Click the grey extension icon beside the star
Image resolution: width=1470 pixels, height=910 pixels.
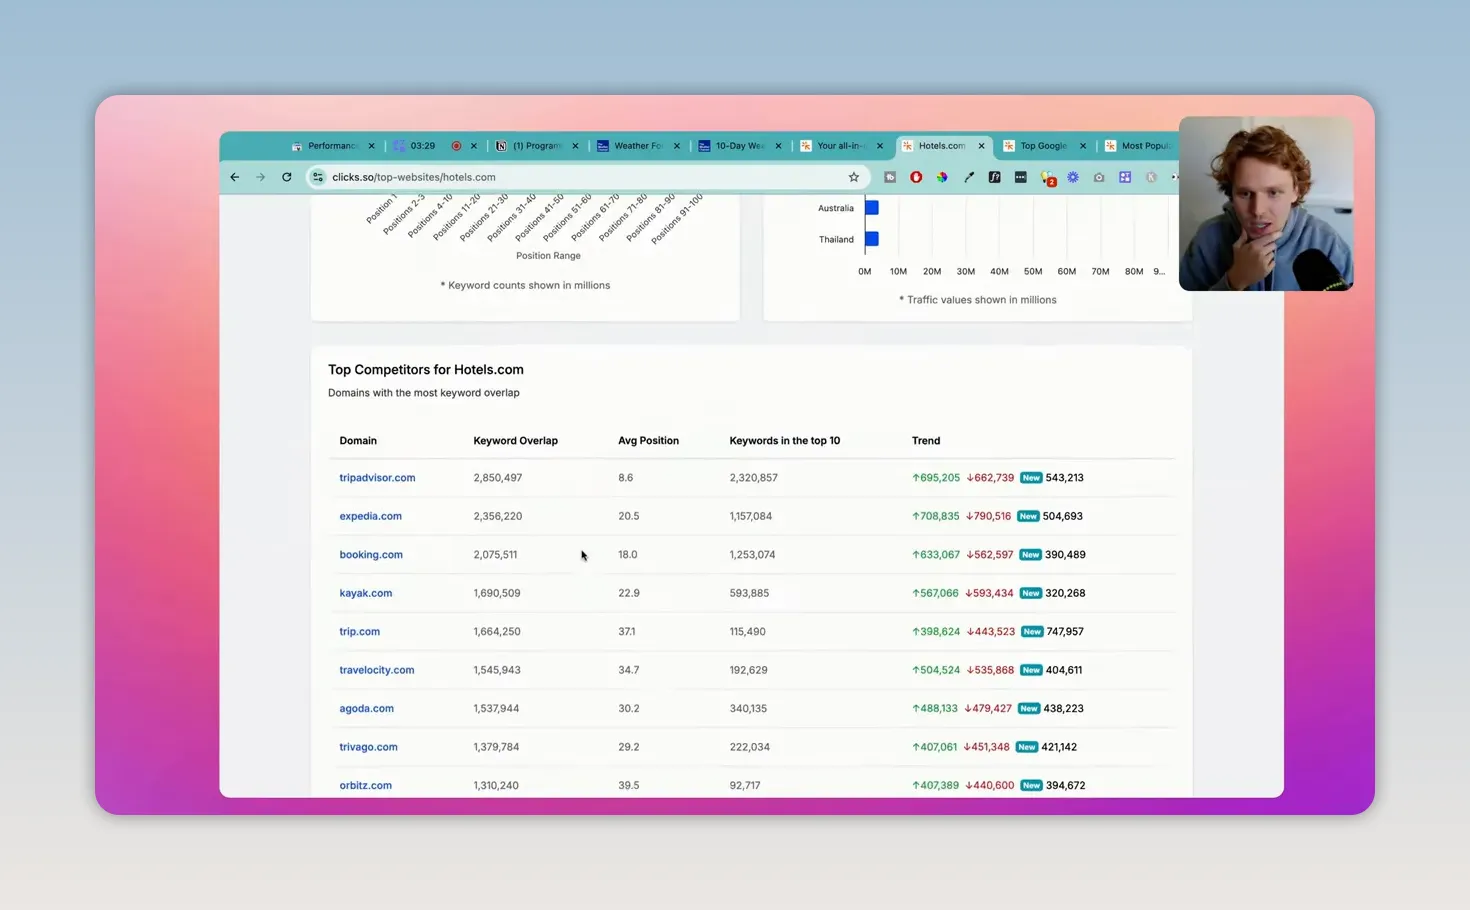coord(890,177)
